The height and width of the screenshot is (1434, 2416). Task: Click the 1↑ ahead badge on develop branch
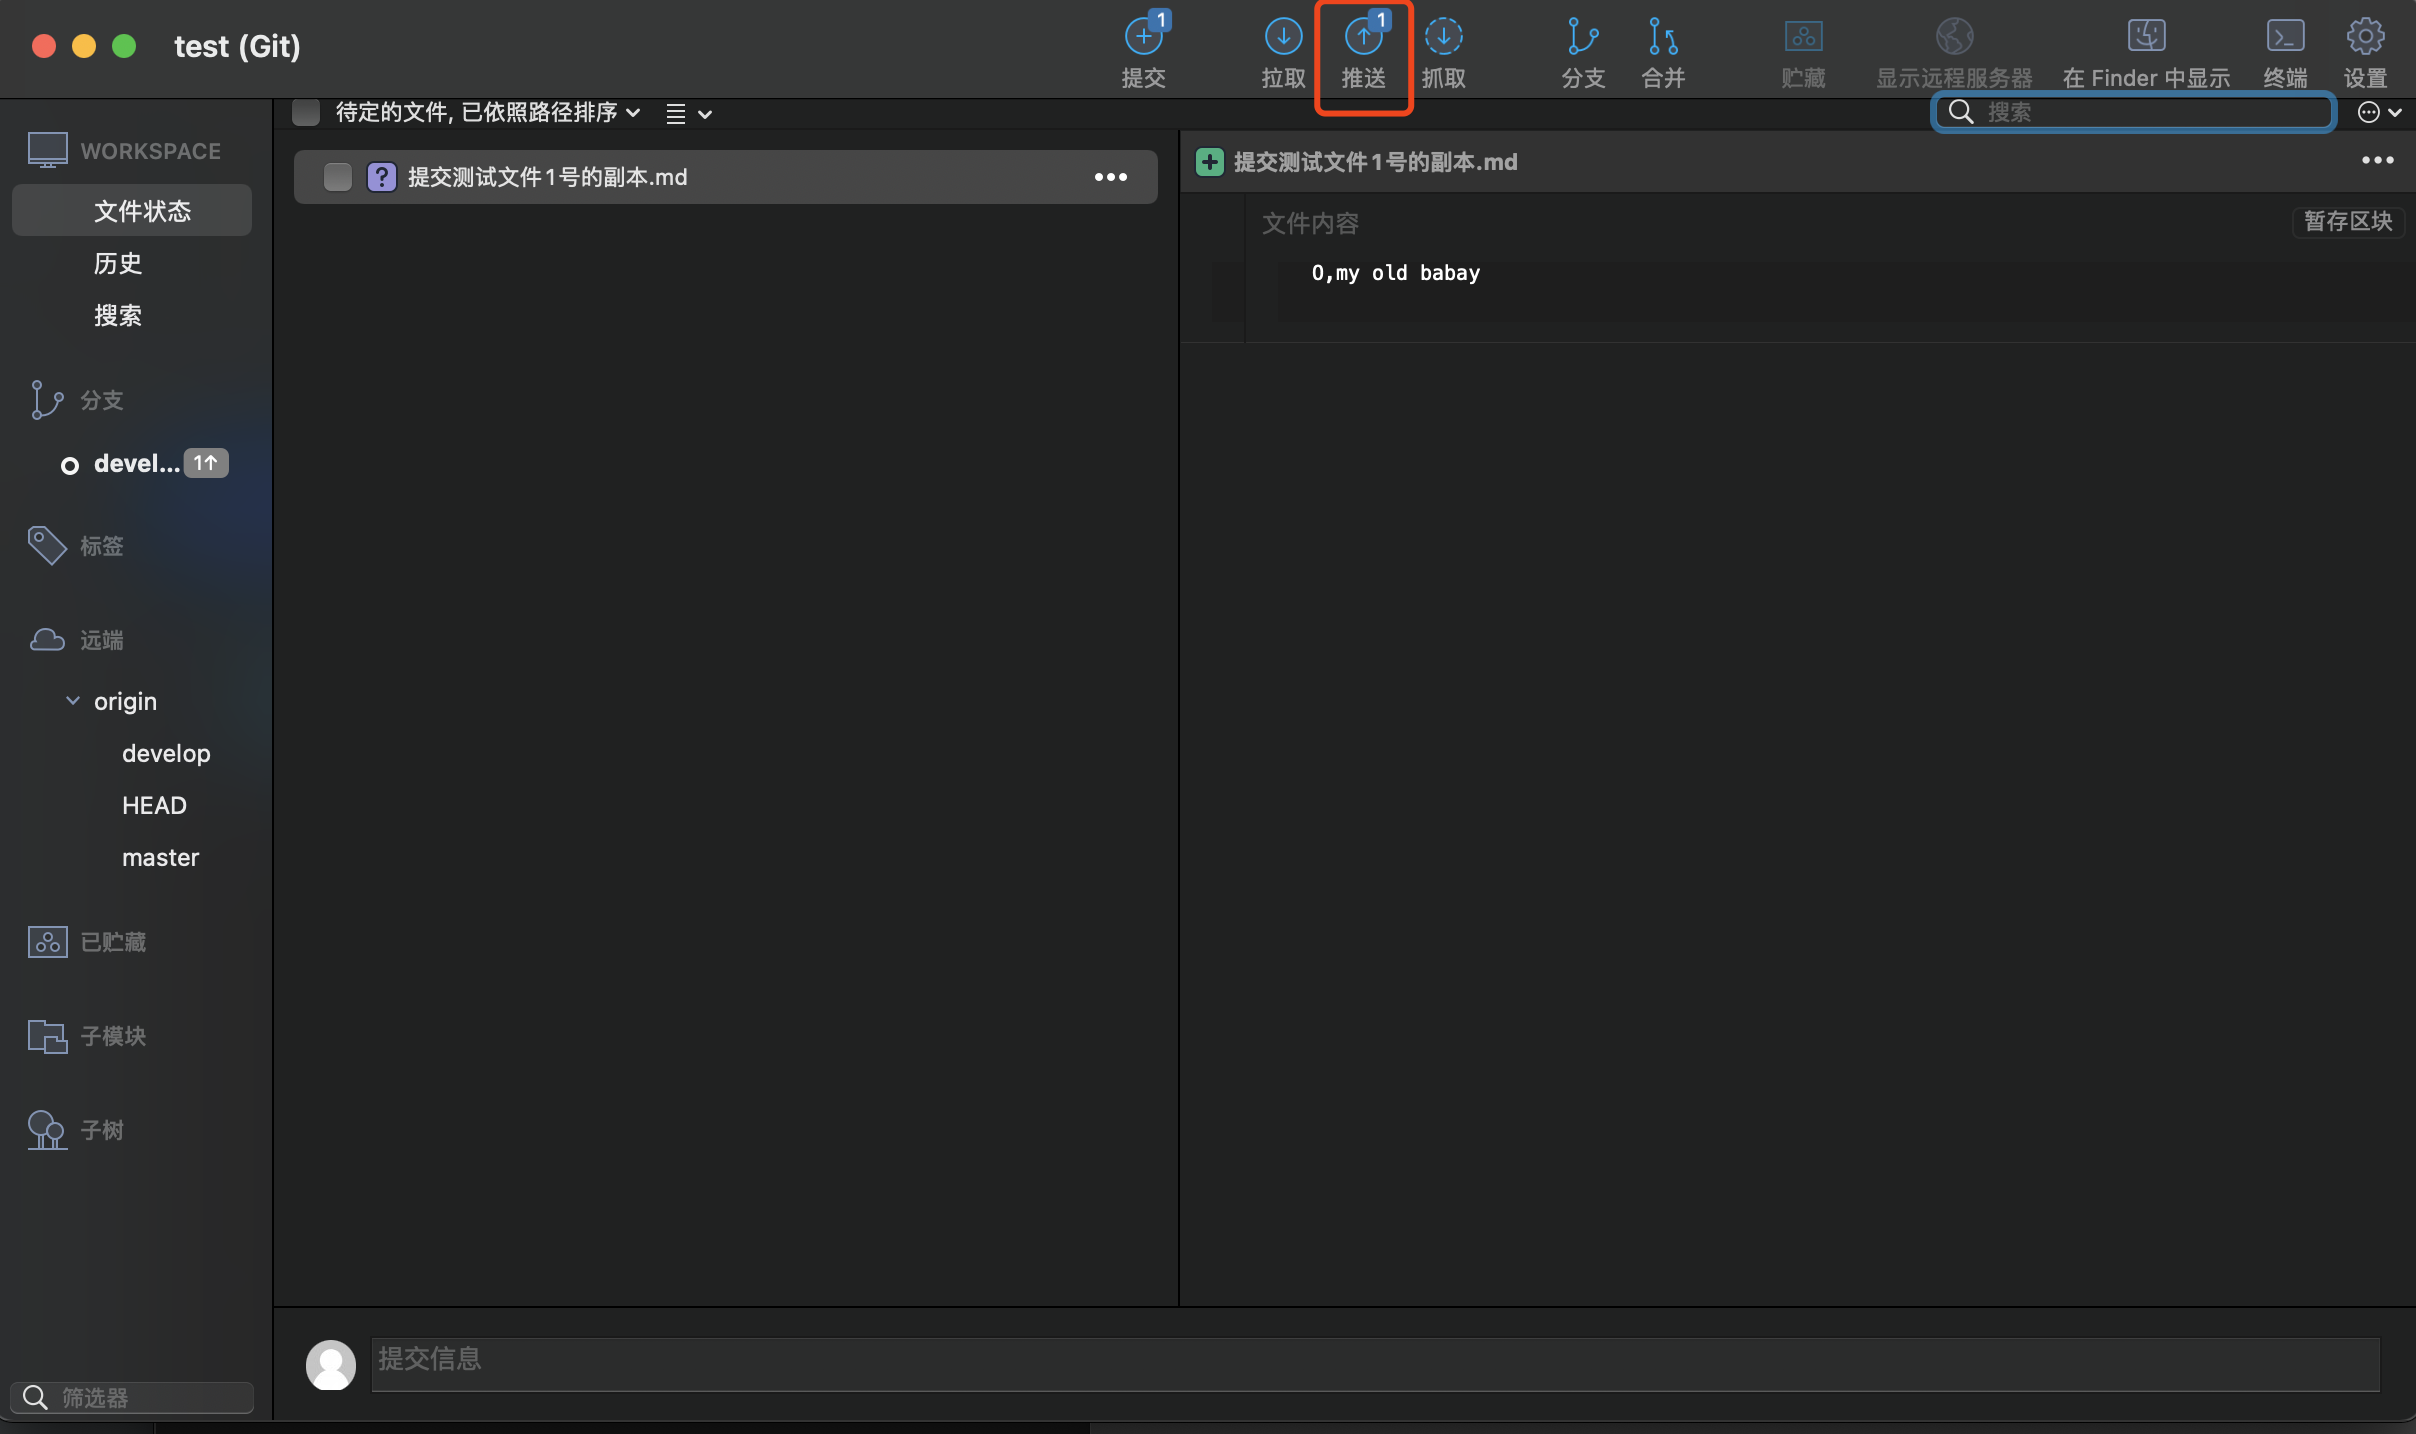pyautogui.click(x=206, y=463)
